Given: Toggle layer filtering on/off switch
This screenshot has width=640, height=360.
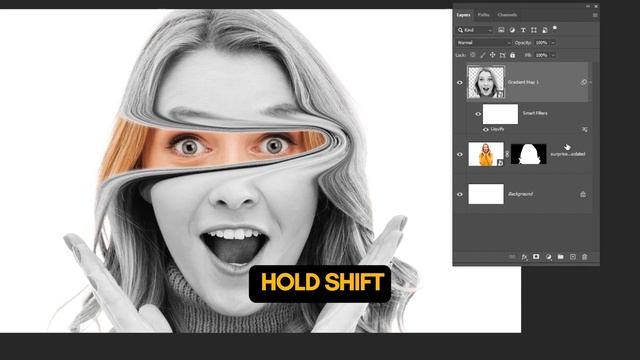Looking at the screenshot, I should [x=555, y=28].
